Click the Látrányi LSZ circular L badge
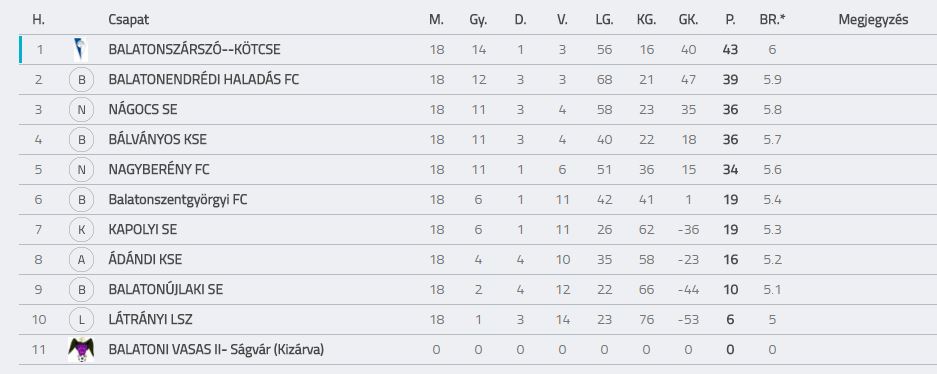 (82, 320)
